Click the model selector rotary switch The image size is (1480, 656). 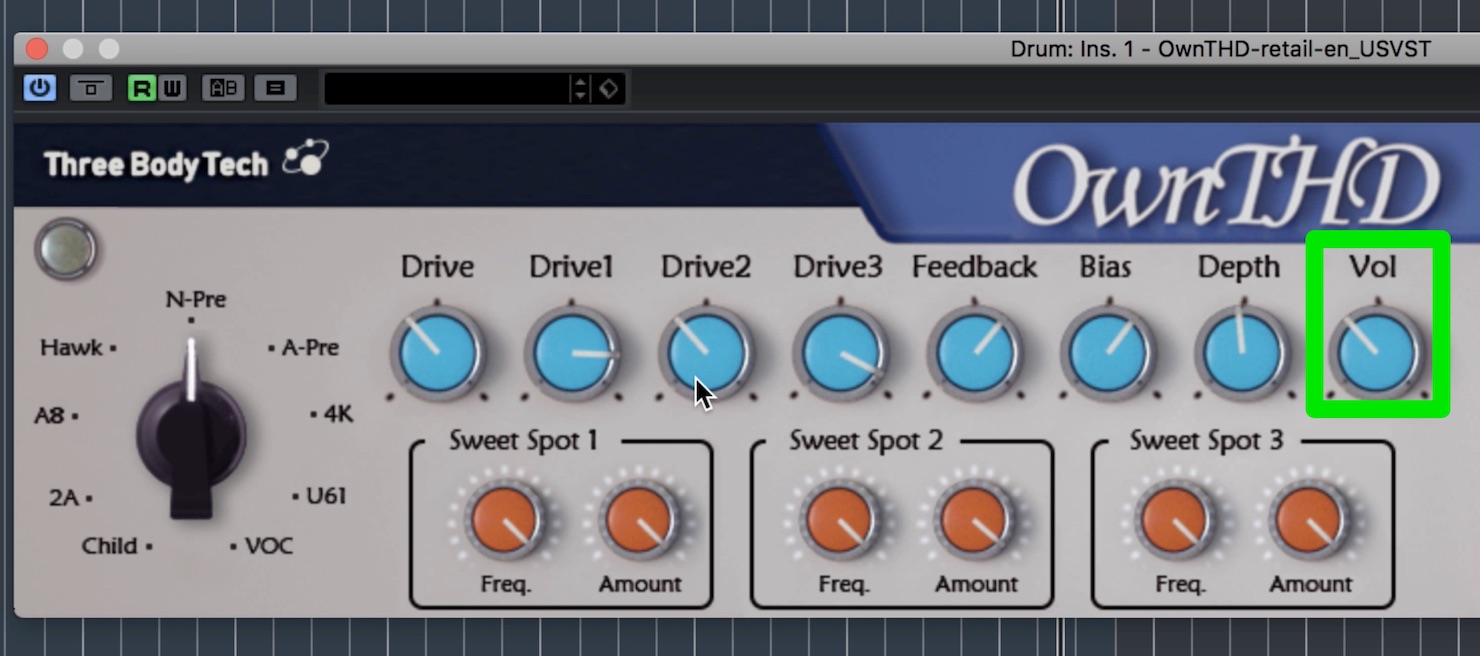(191, 430)
